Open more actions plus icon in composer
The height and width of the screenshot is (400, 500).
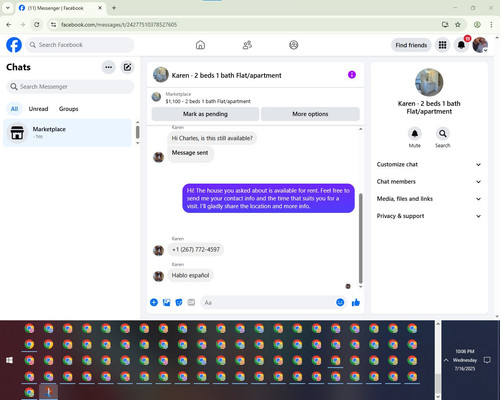click(x=154, y=302)
